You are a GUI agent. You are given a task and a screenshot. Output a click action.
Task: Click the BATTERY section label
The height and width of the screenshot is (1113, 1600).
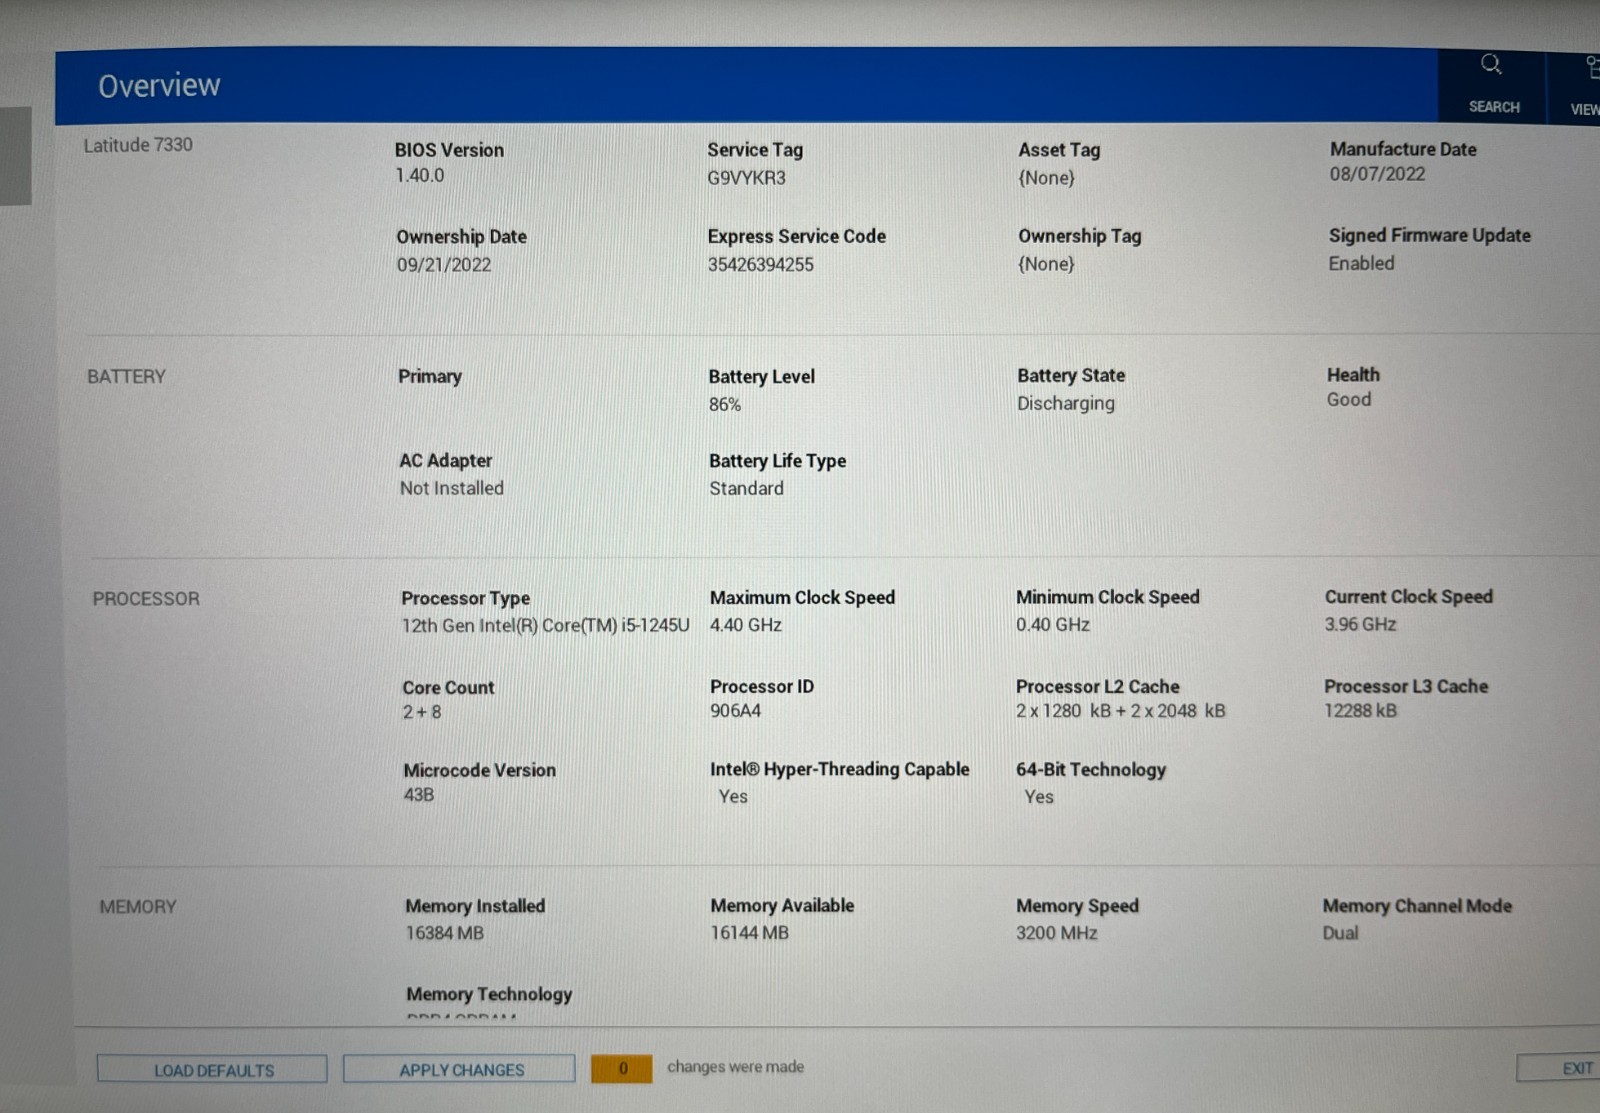click(126, 377)
